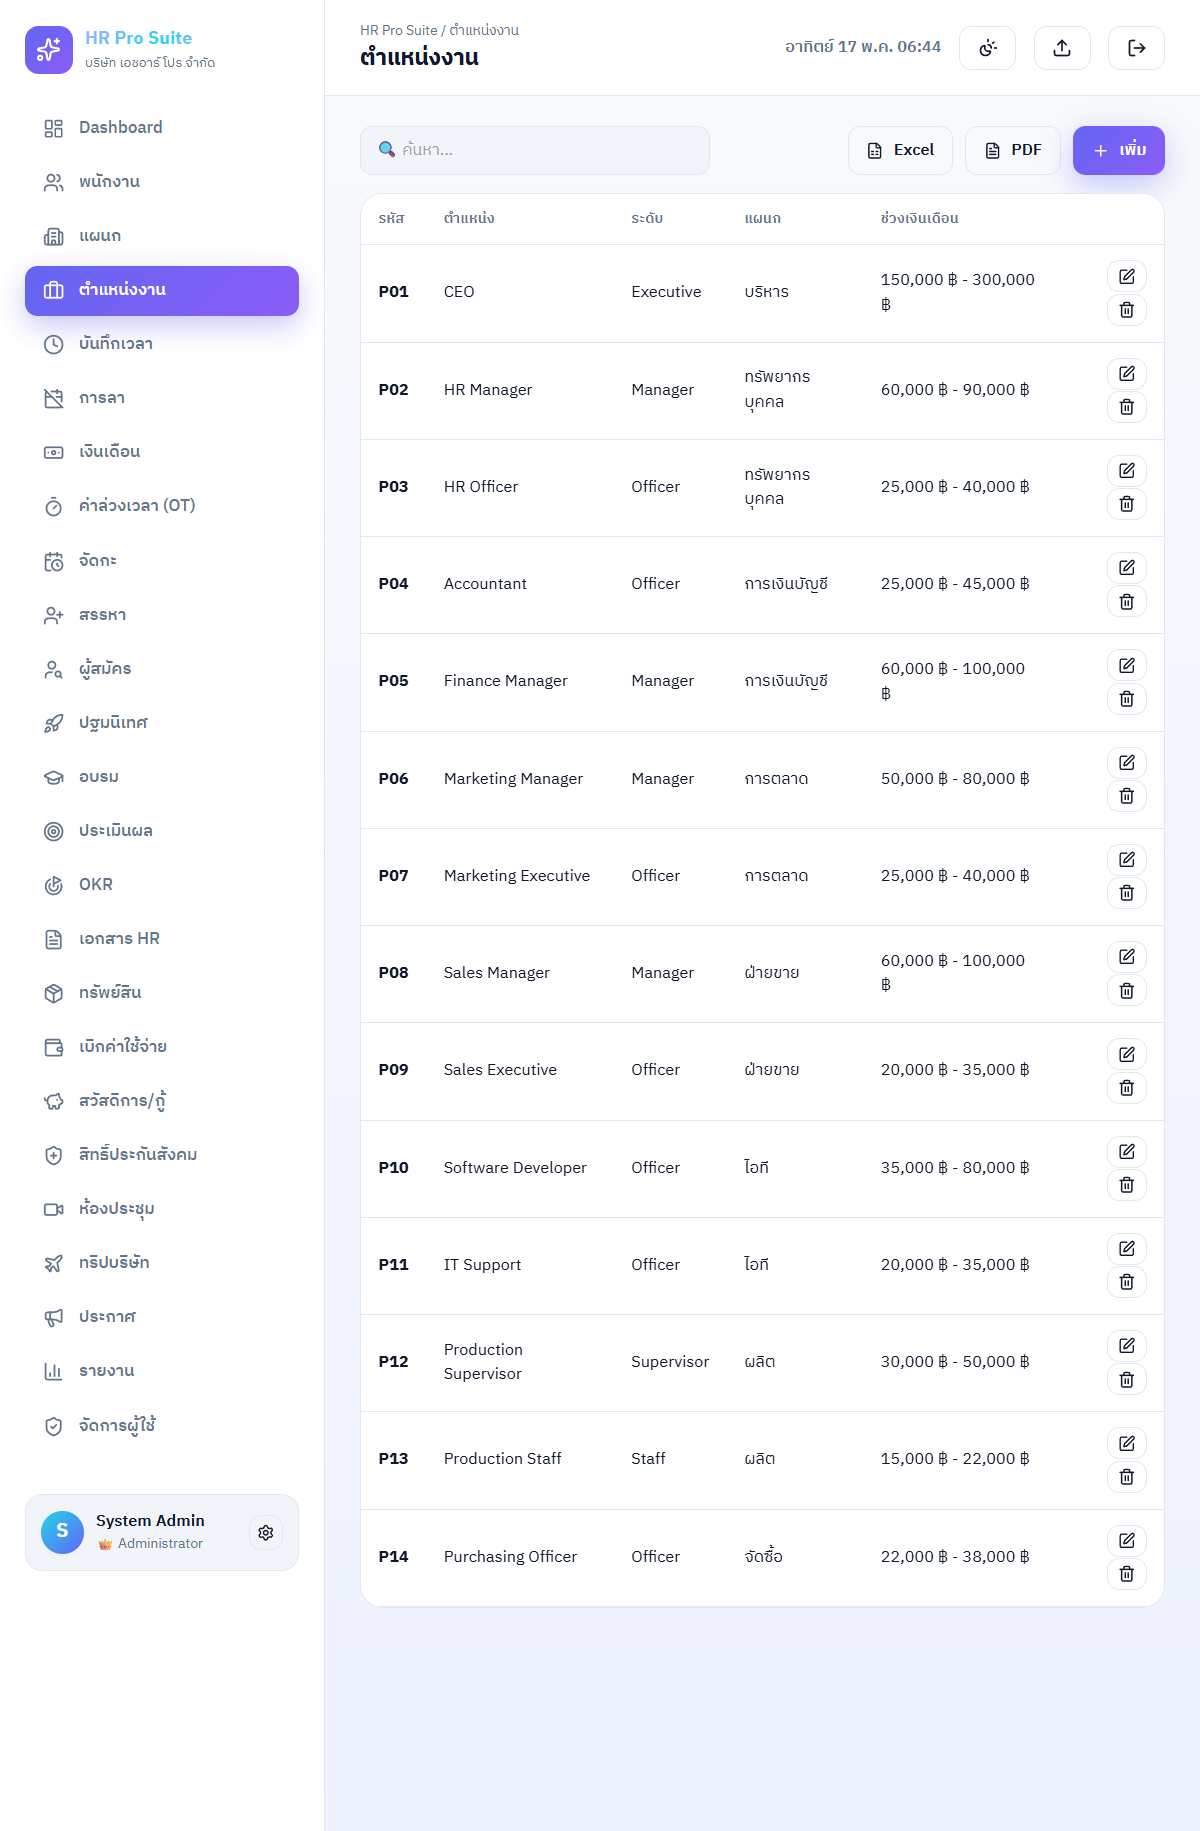Open the เอกสาร HR documents page
This screenshot has height=1831, width=1200.
[x=162, y=939]
